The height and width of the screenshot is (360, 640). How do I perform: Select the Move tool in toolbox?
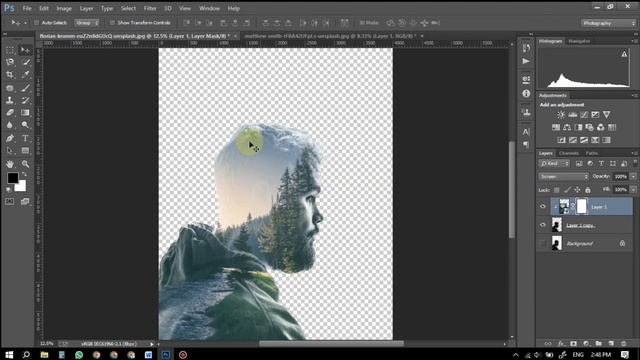[x=25, y=50]
